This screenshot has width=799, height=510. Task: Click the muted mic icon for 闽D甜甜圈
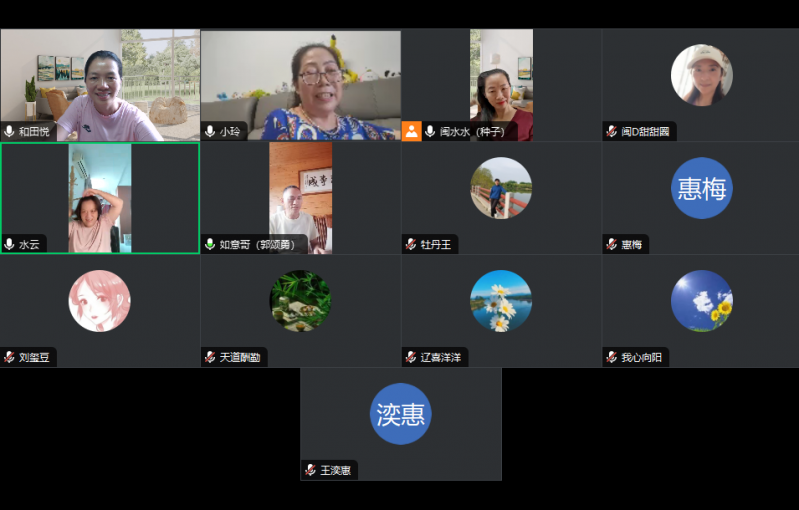click(612, 131)
